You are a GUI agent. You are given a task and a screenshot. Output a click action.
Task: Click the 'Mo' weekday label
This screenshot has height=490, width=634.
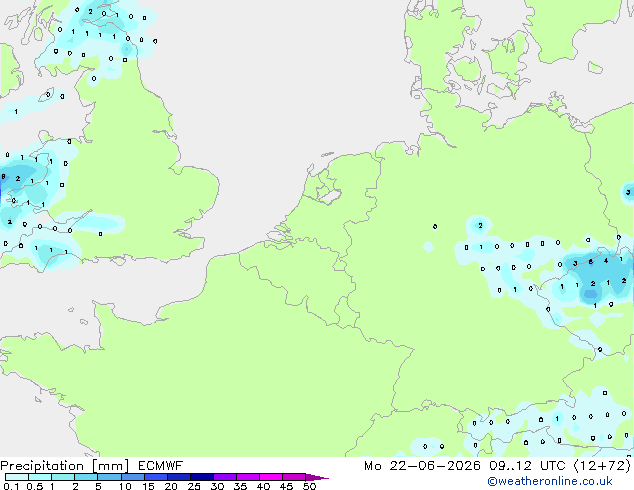point(372,466)
